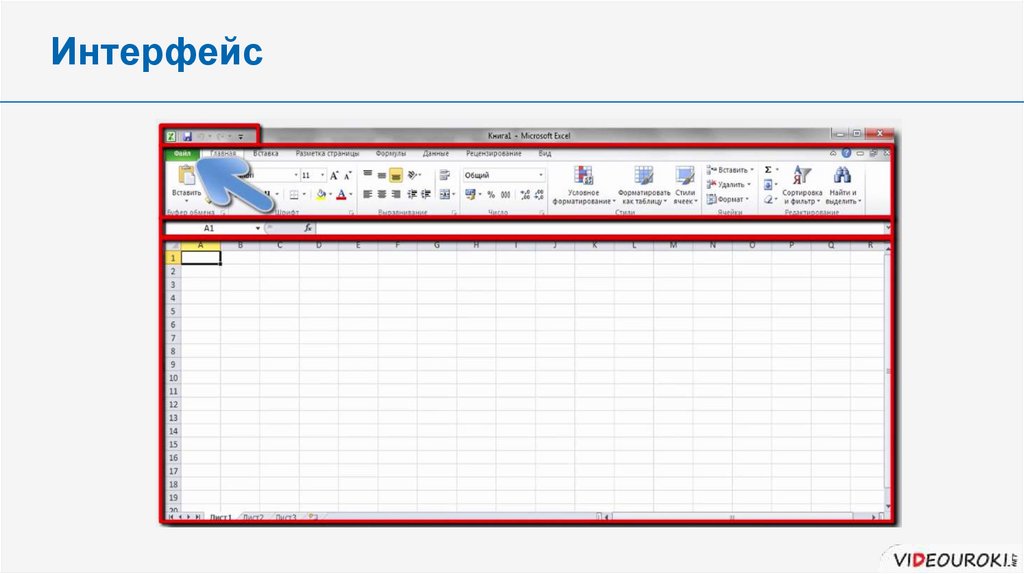
Task: Click Вставить in the Ячейки group
Action: pyautogui.click(x=730, y=170)
